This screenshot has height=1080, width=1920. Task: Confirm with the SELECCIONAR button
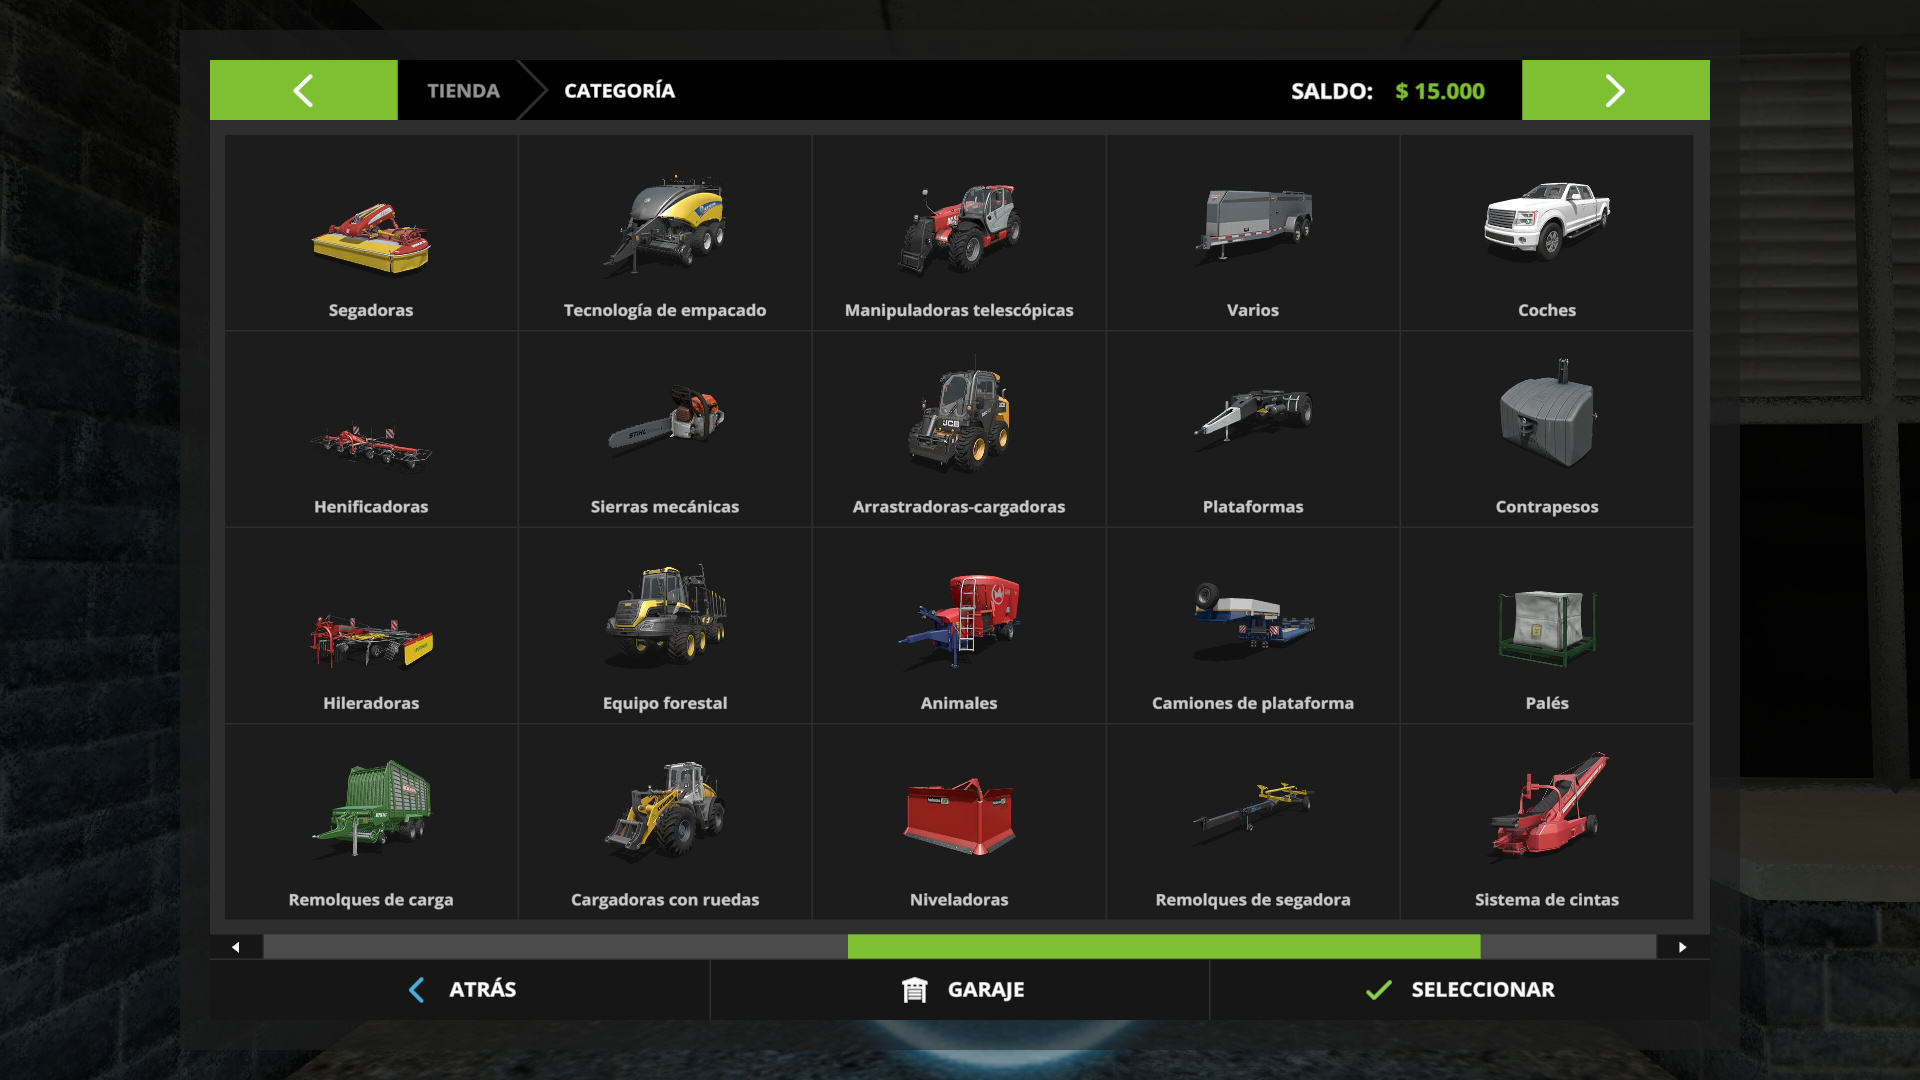point(1460,990)
